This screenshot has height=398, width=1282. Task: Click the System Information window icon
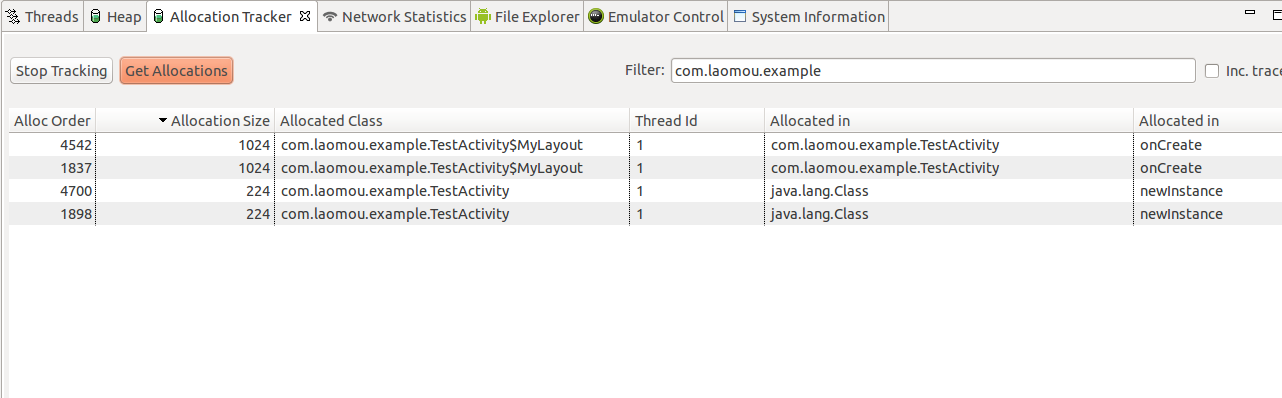740,17
